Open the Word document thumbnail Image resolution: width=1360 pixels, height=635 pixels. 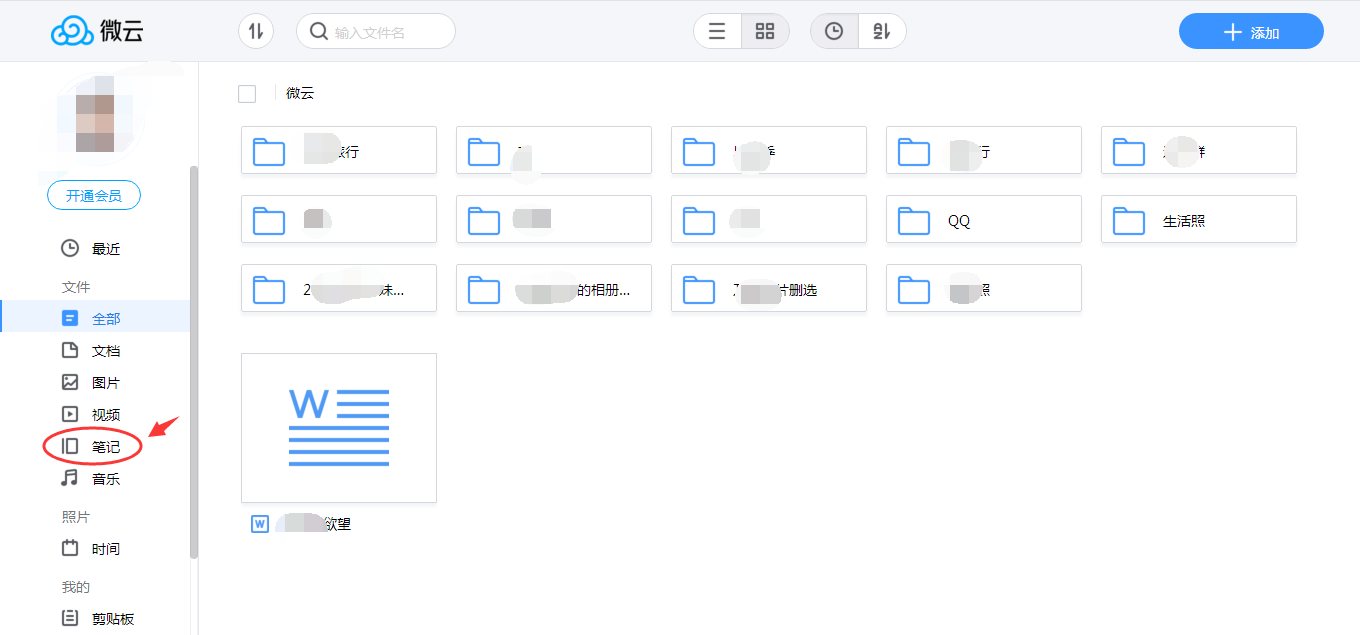[339, 428]
